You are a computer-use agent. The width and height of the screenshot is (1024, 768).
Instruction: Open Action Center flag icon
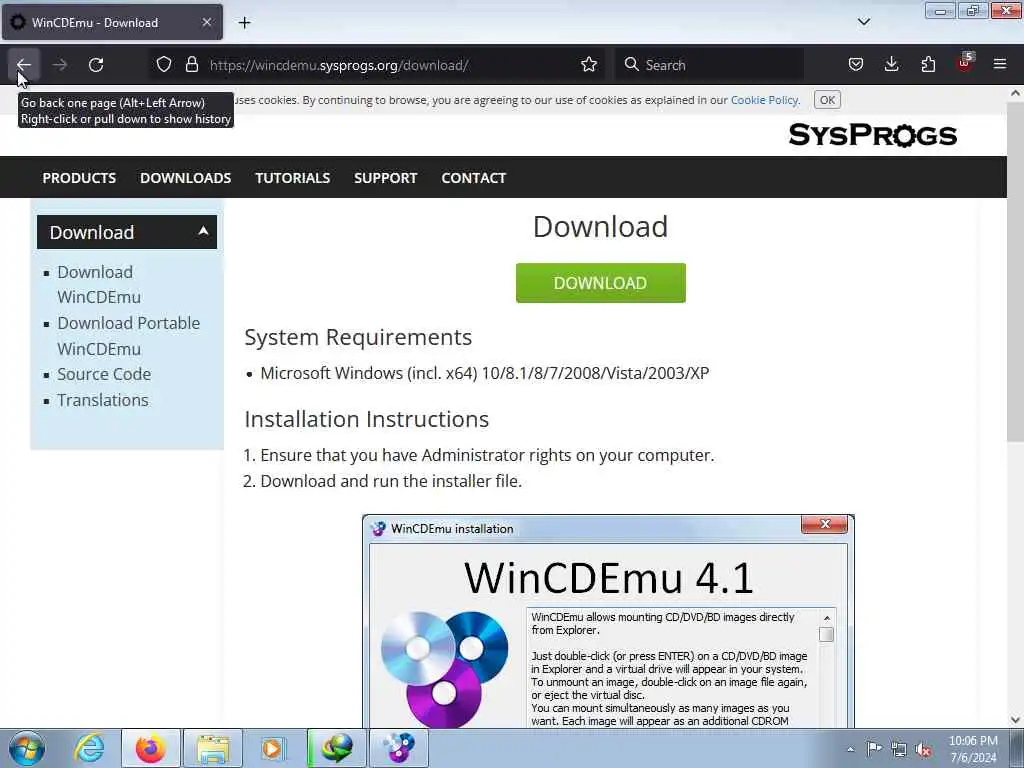click(874, 748)
